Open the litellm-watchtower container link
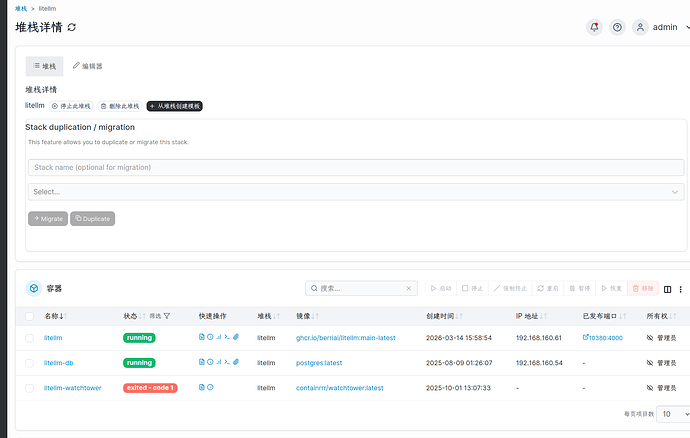 pos(73,388)
